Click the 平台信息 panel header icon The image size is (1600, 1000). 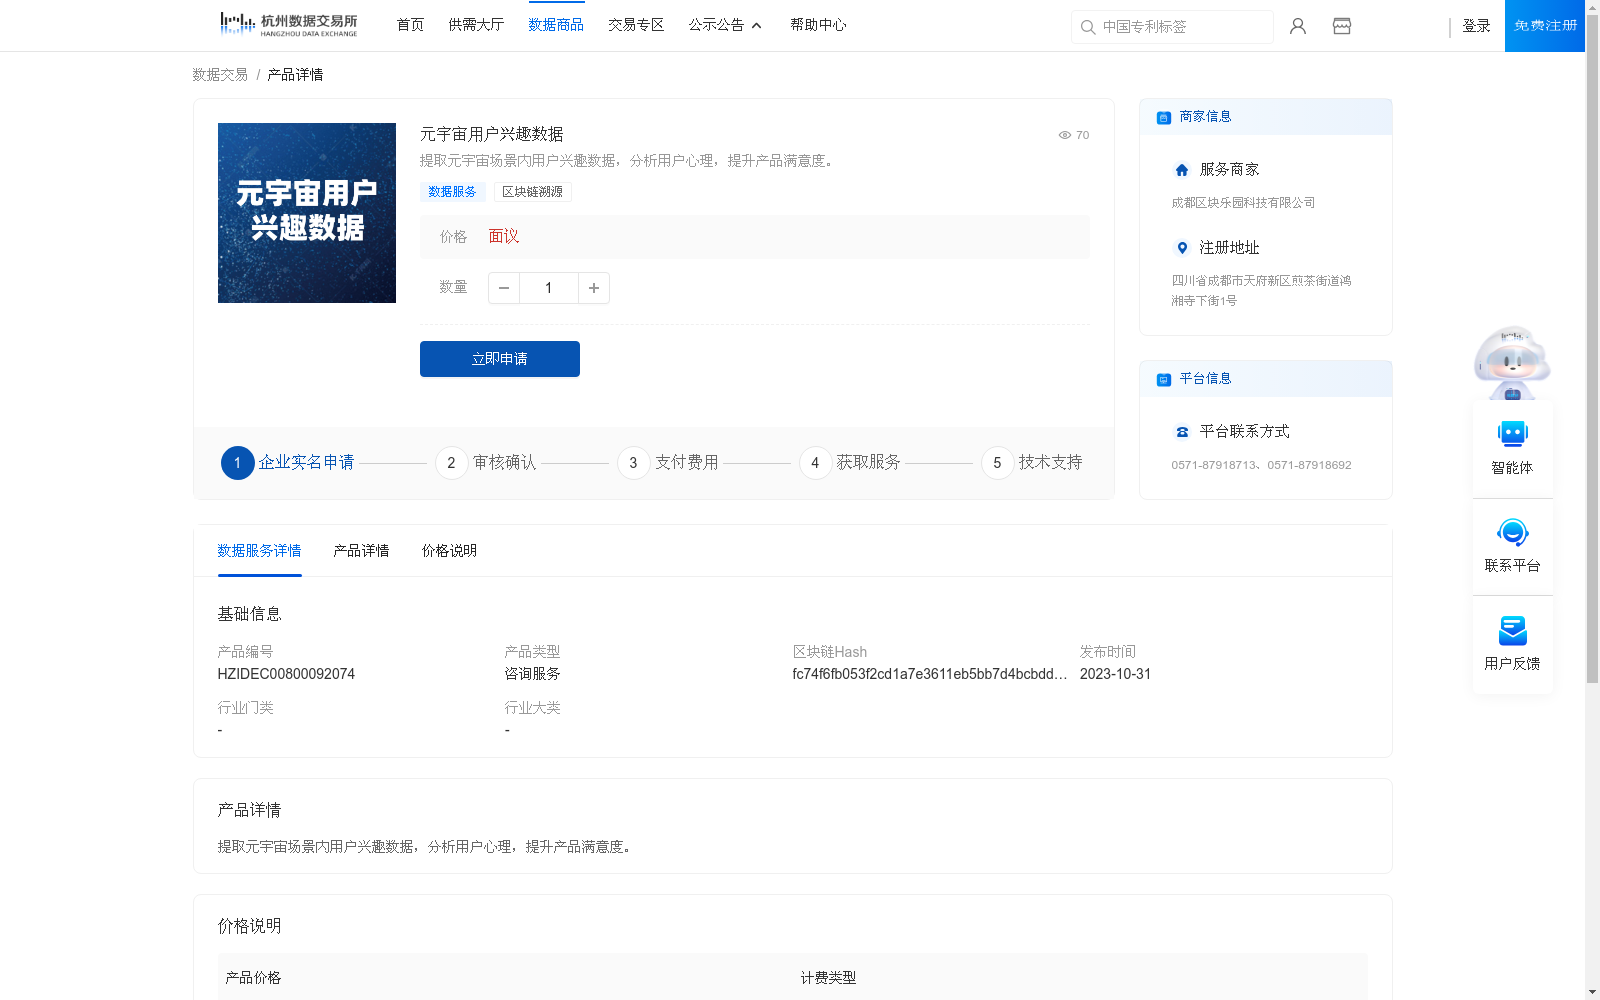(x=1164, y=379)
